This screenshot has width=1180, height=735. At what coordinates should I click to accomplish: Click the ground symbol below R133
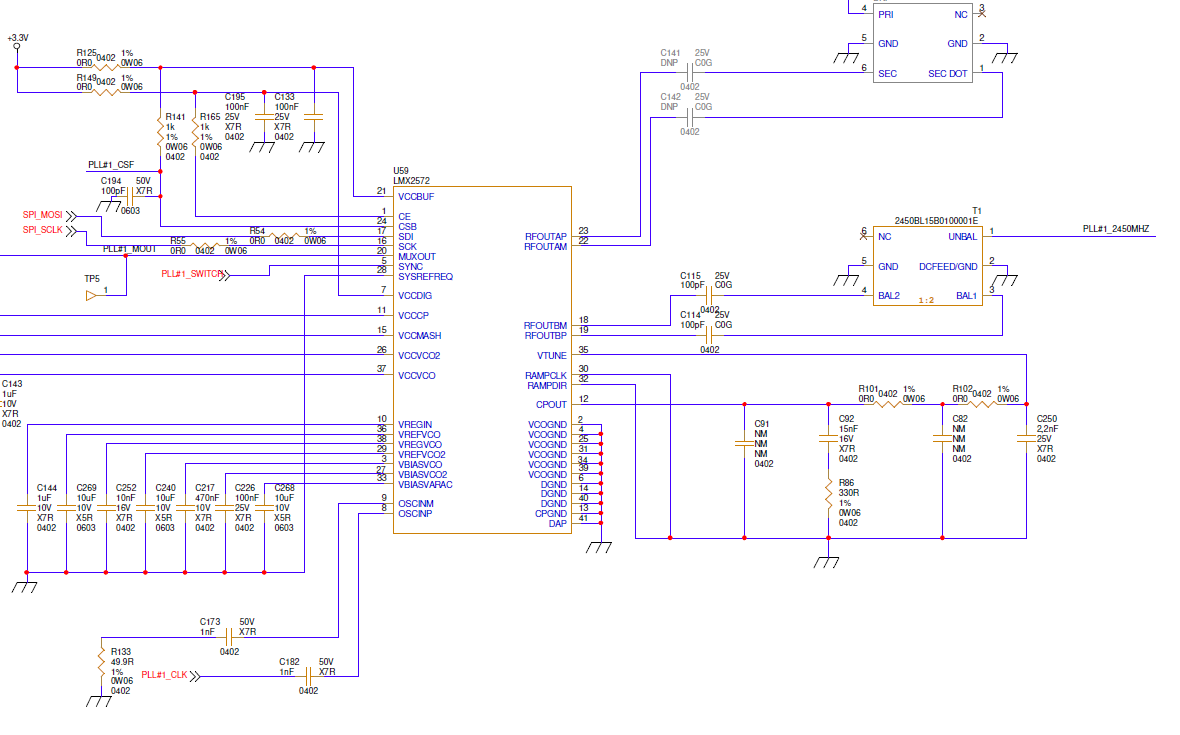coord(99,700)
